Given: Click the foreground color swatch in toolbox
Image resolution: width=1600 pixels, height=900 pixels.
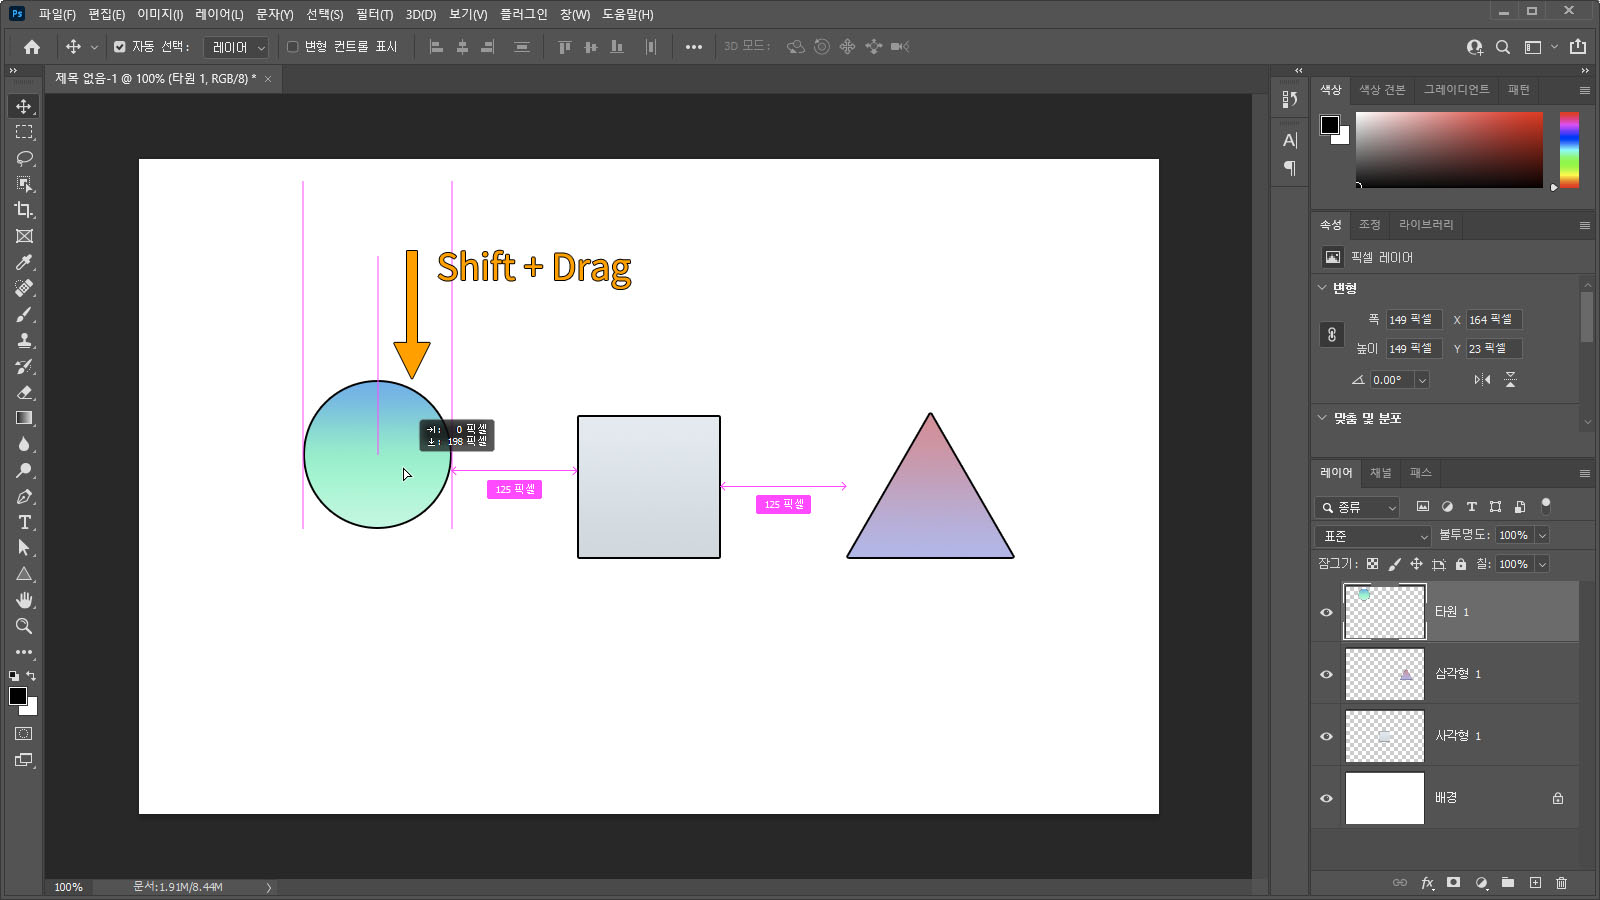Looking at the screenshot, I should point(18,697).
